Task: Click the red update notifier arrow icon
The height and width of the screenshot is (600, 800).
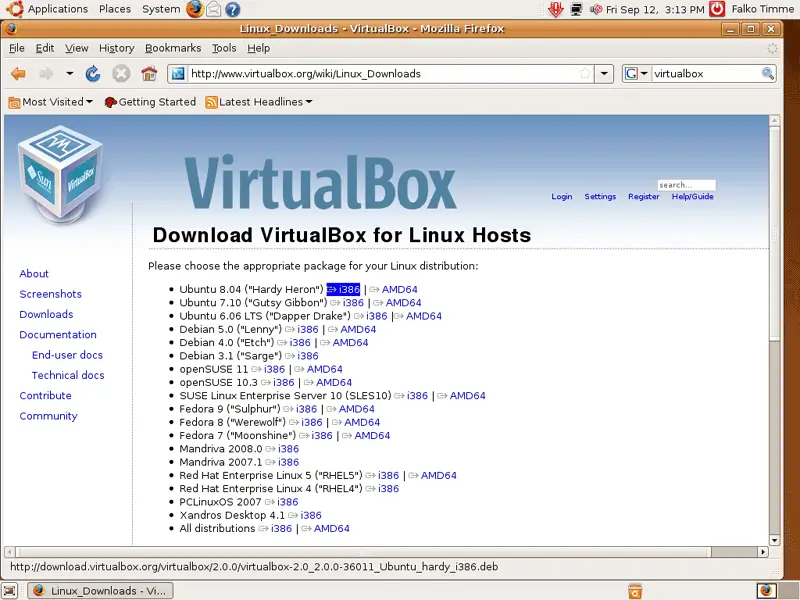Action: 555,9
